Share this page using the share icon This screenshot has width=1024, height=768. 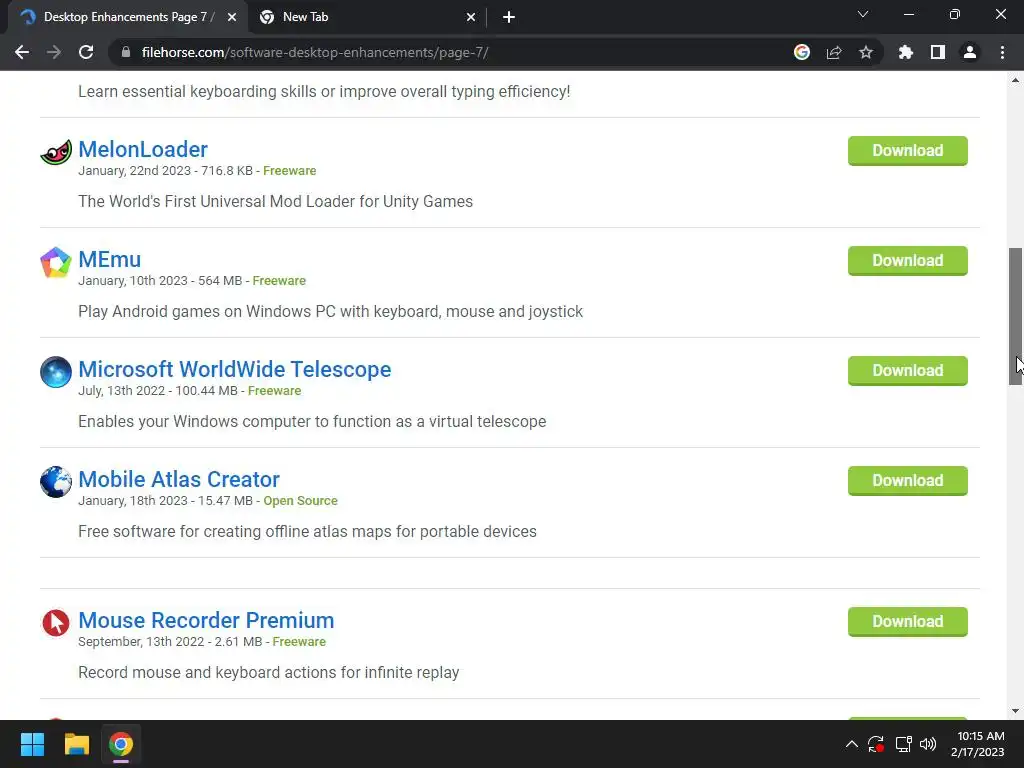pyautogui.click(x=834, y=52)
